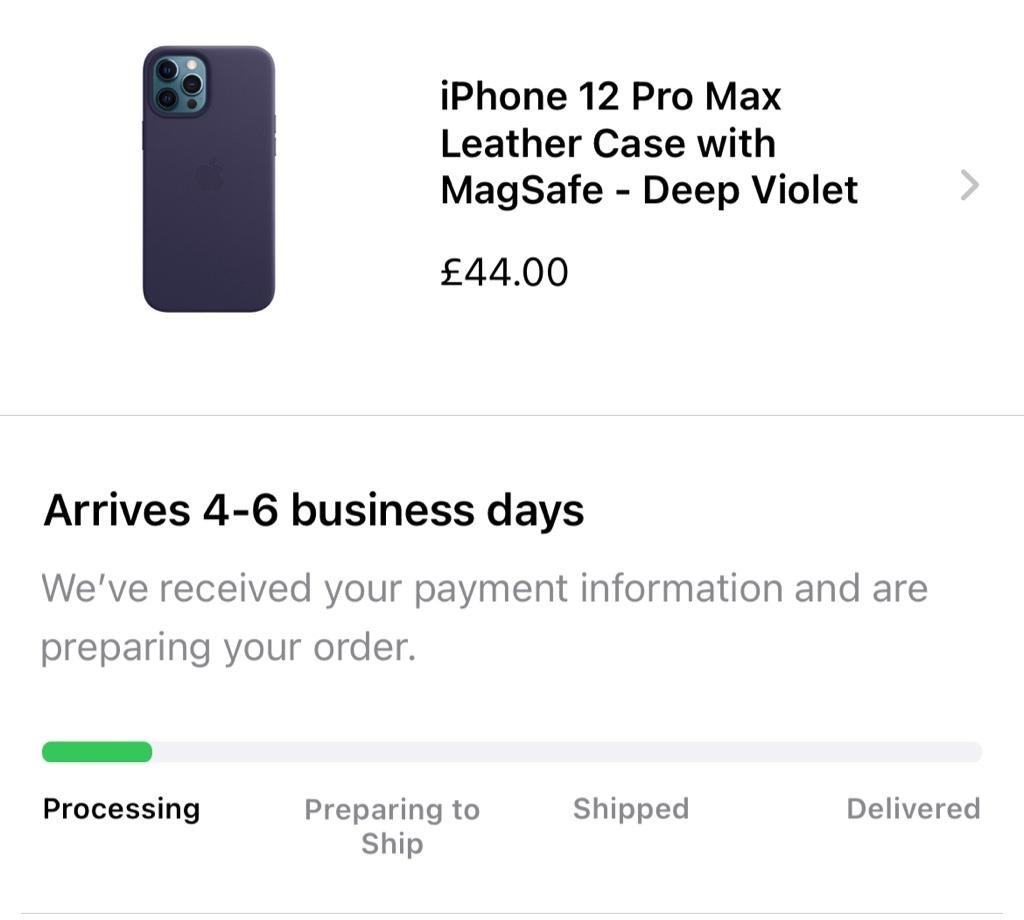Click the "Leather Case with" title line

click(607, 144)
